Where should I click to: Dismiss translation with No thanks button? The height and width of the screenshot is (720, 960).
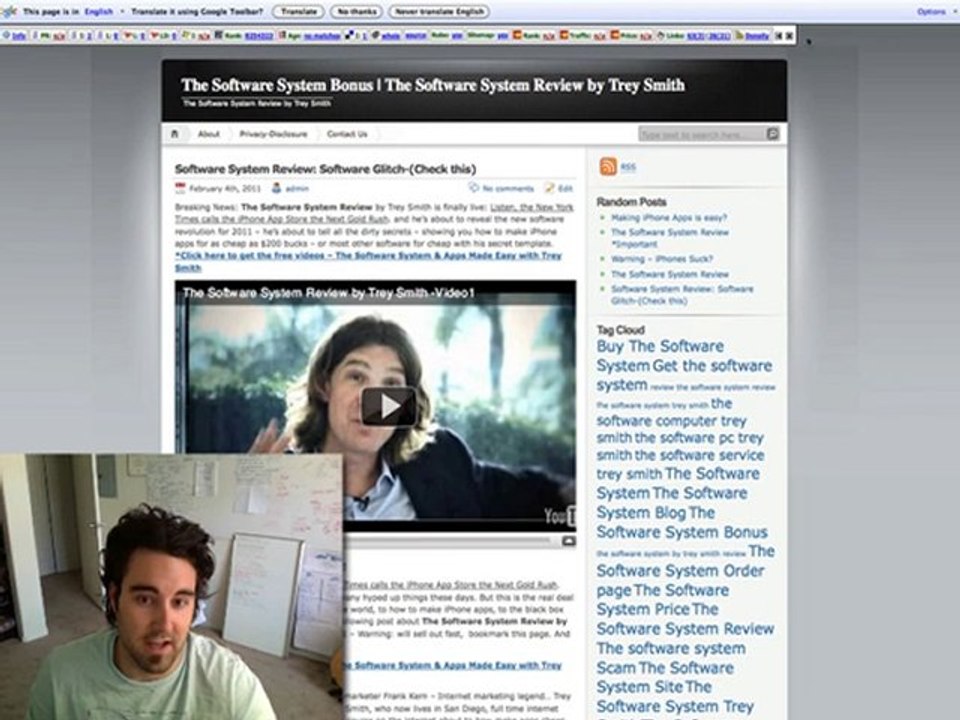click(x=356, y=11)
